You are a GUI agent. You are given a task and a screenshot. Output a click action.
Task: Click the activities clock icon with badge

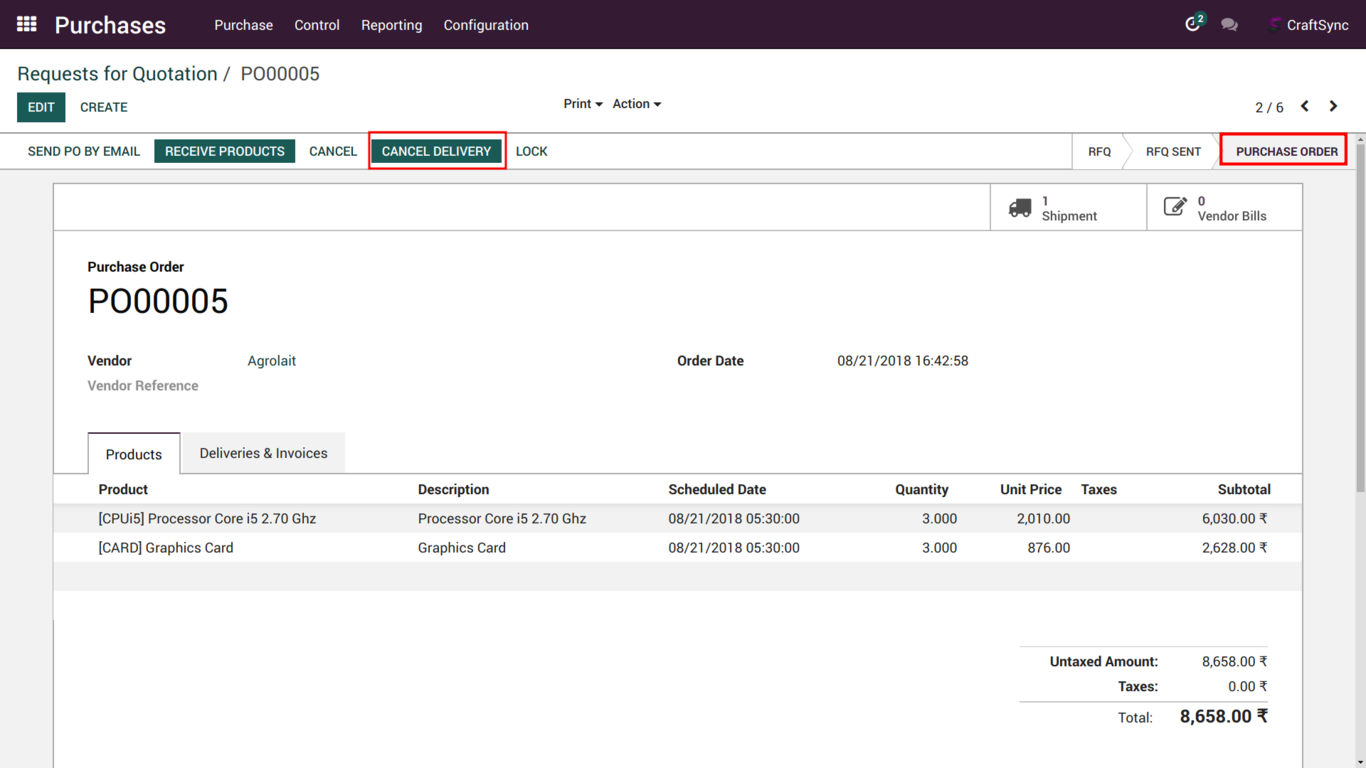click(x=1193, y=24)
